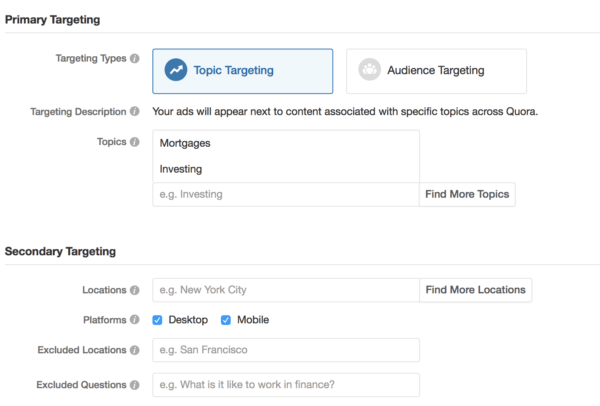Click the Topic Targeting trend arrow icon
This screenshot has height=406, width=600.
point(176,70)
